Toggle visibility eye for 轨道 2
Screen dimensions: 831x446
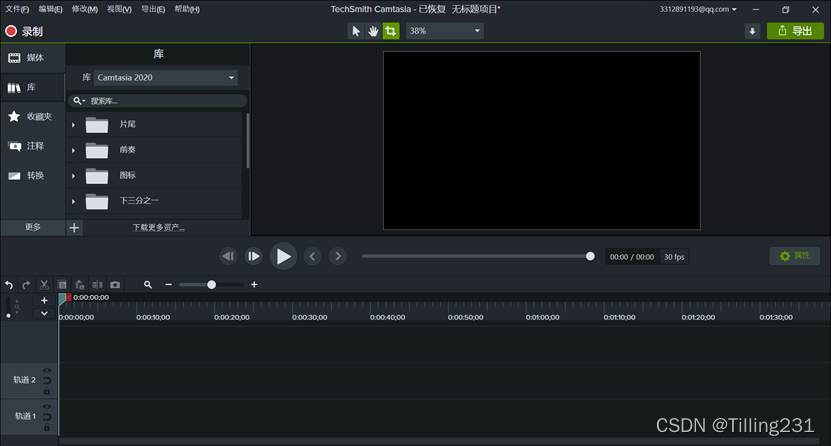pos(47,370)
